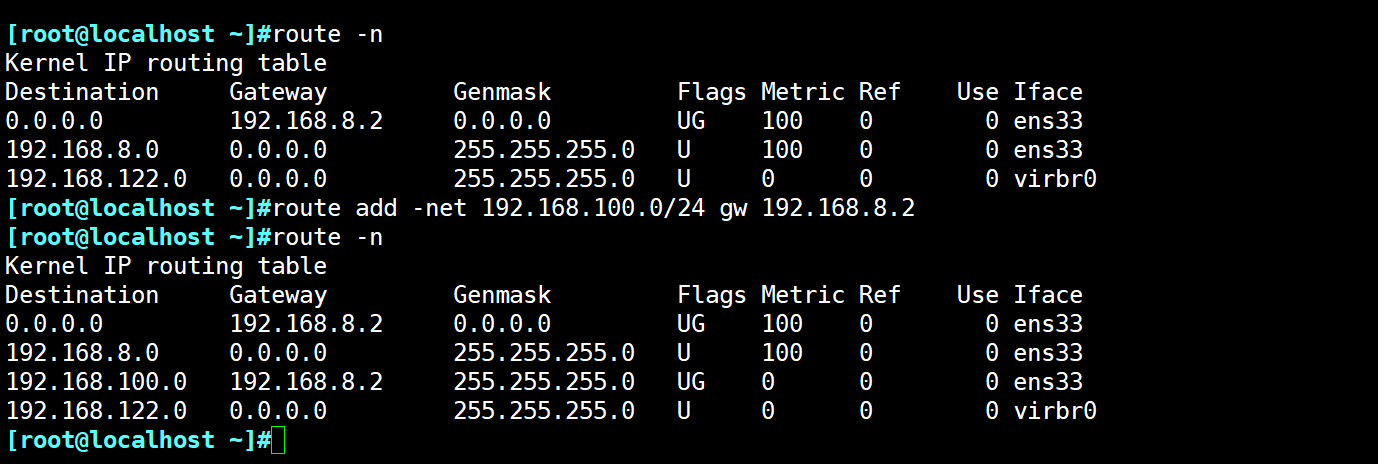Screen dimensions: 1378x464
Task: Click the Destination header in the first table
Action: pos(81,92)
